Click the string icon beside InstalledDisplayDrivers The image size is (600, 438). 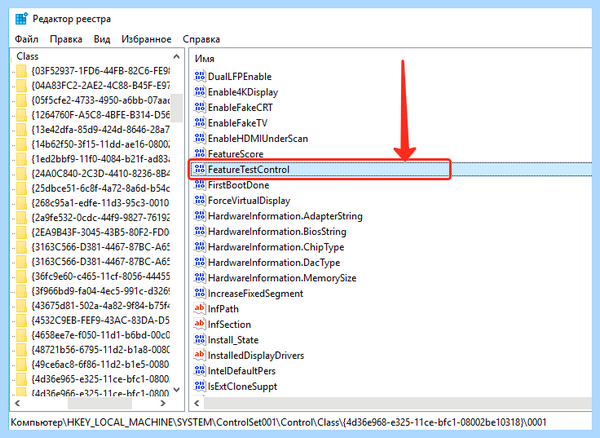pos(199,355)
